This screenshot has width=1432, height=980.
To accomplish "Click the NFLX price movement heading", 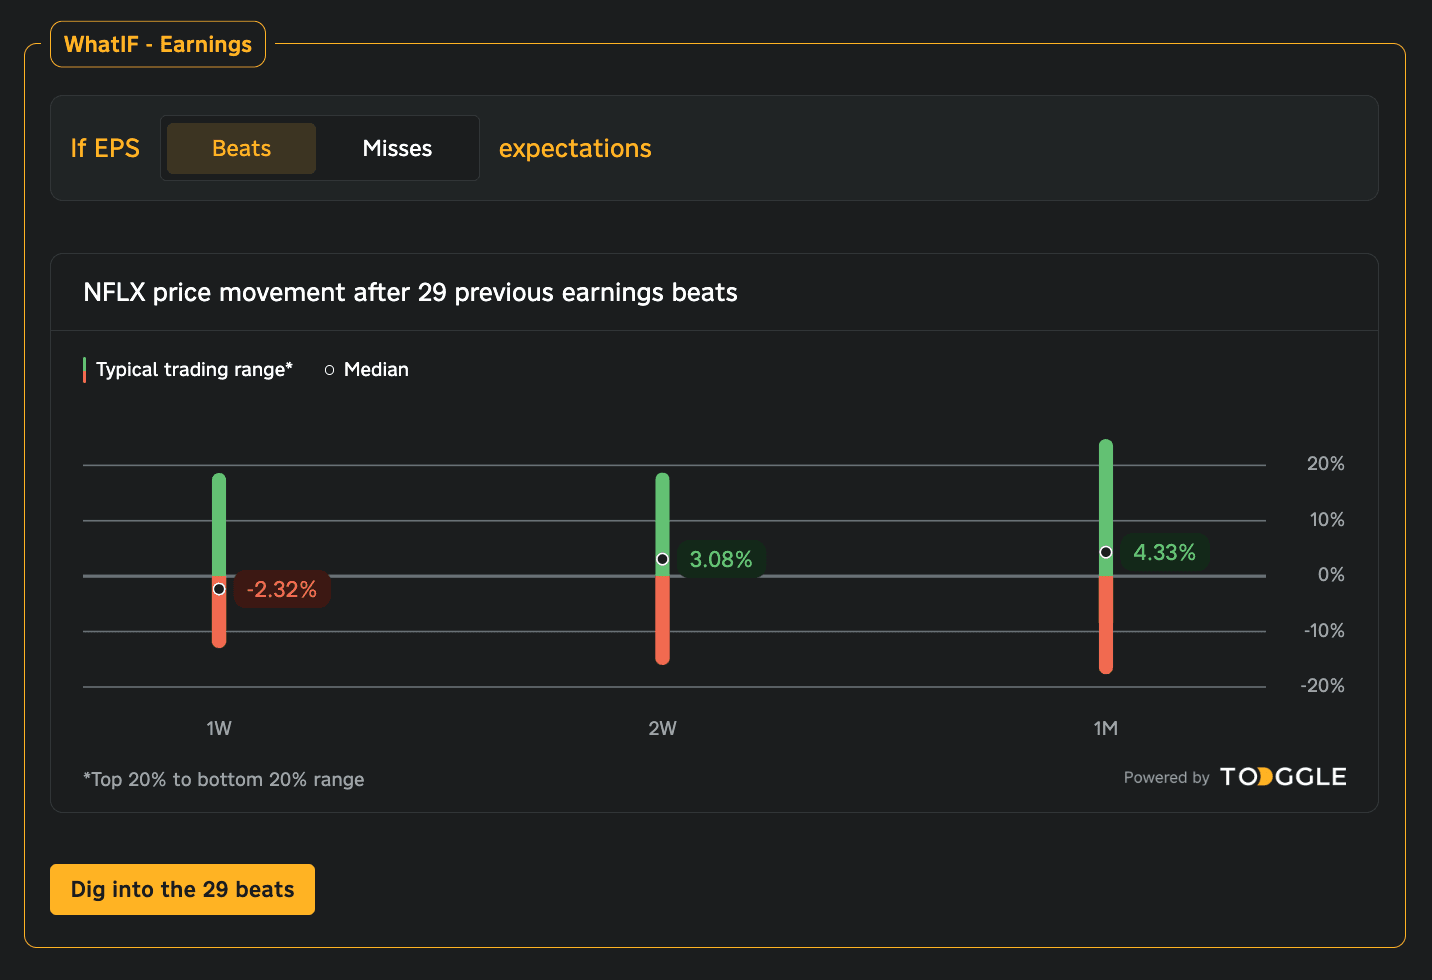I will pos(410,292).
